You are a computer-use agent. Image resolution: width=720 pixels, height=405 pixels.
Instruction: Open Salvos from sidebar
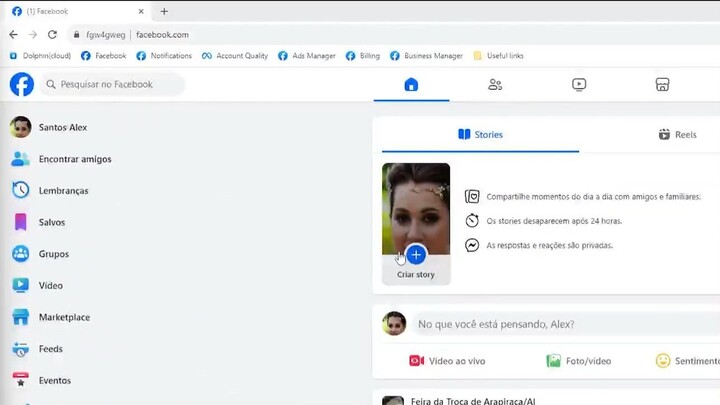click(52, 222)
